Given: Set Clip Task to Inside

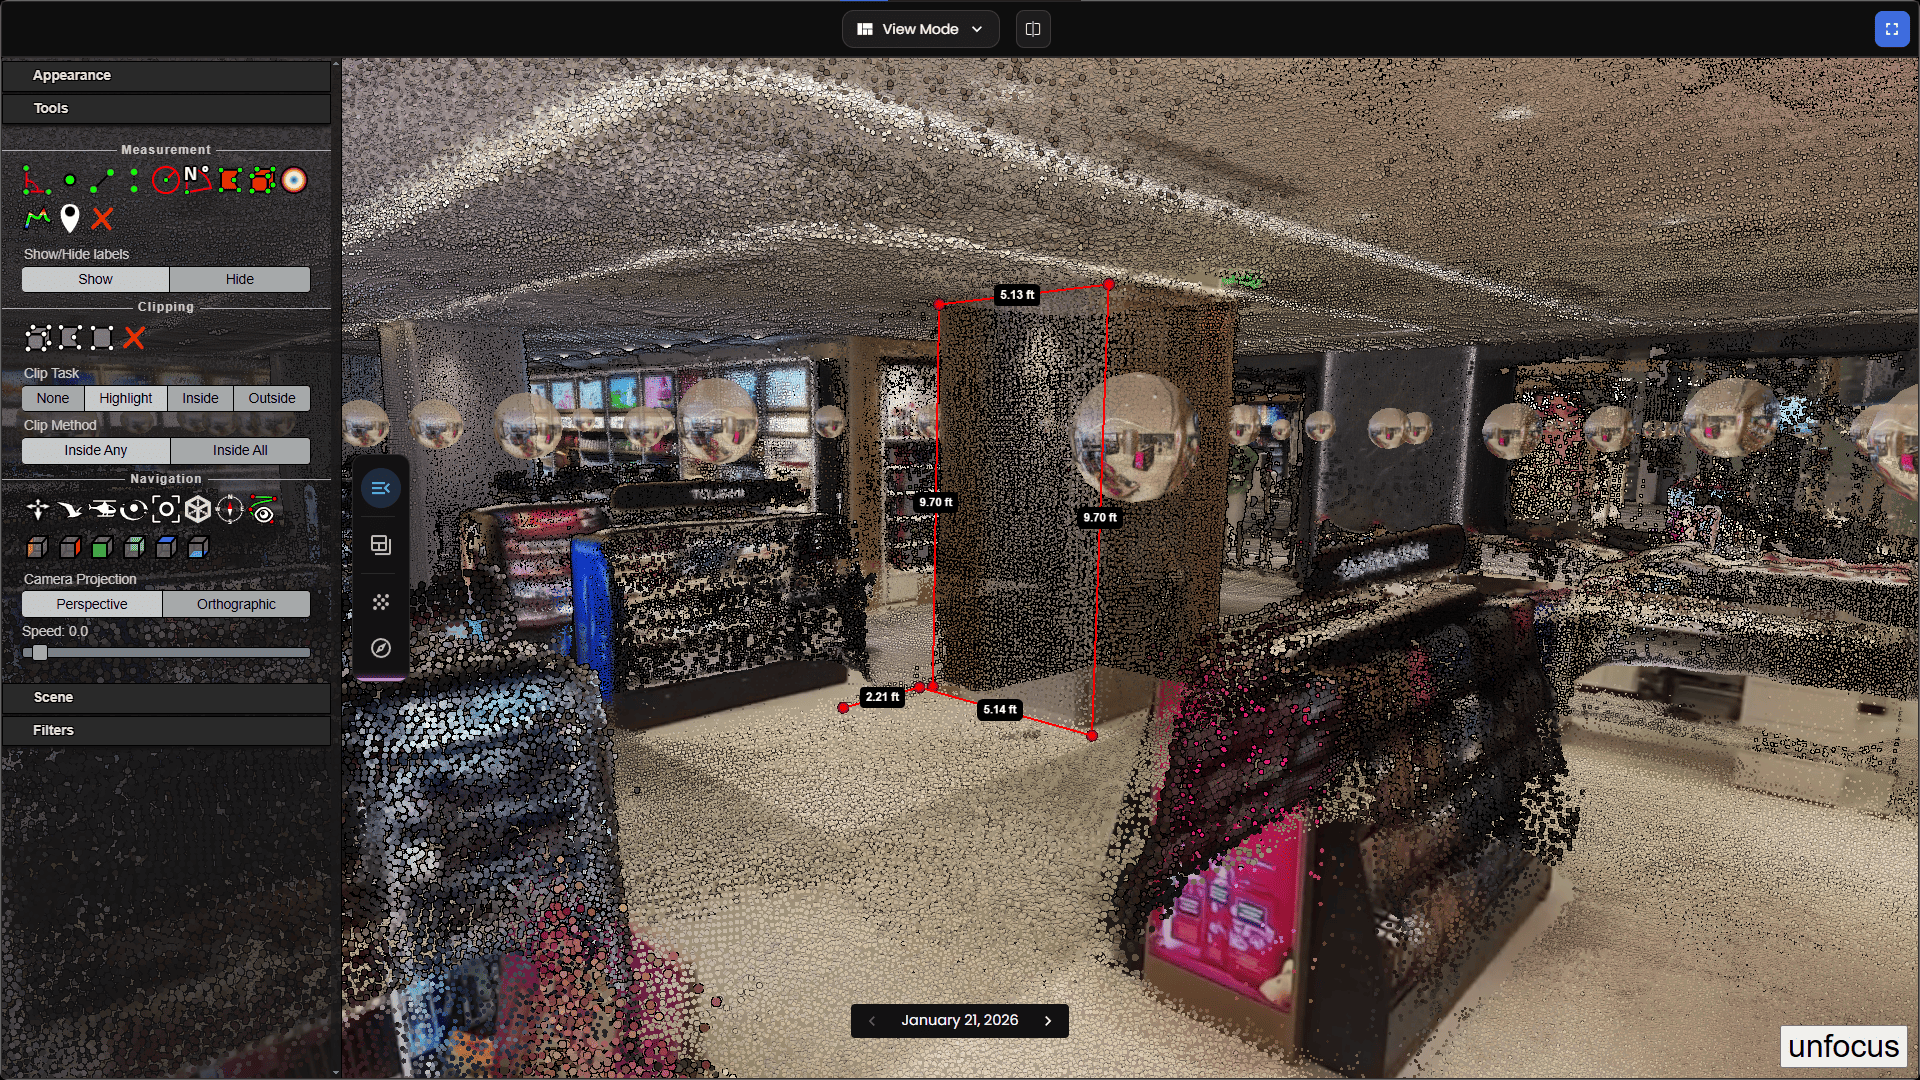Looking at the screenshot, I should point(200,398).
